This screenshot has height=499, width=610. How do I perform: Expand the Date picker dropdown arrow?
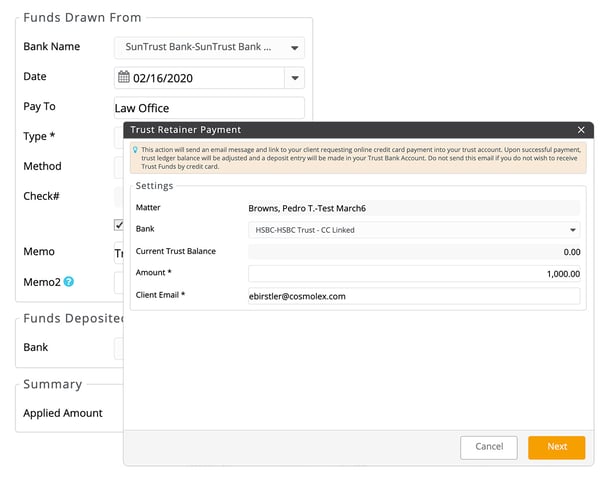(295, 78)
